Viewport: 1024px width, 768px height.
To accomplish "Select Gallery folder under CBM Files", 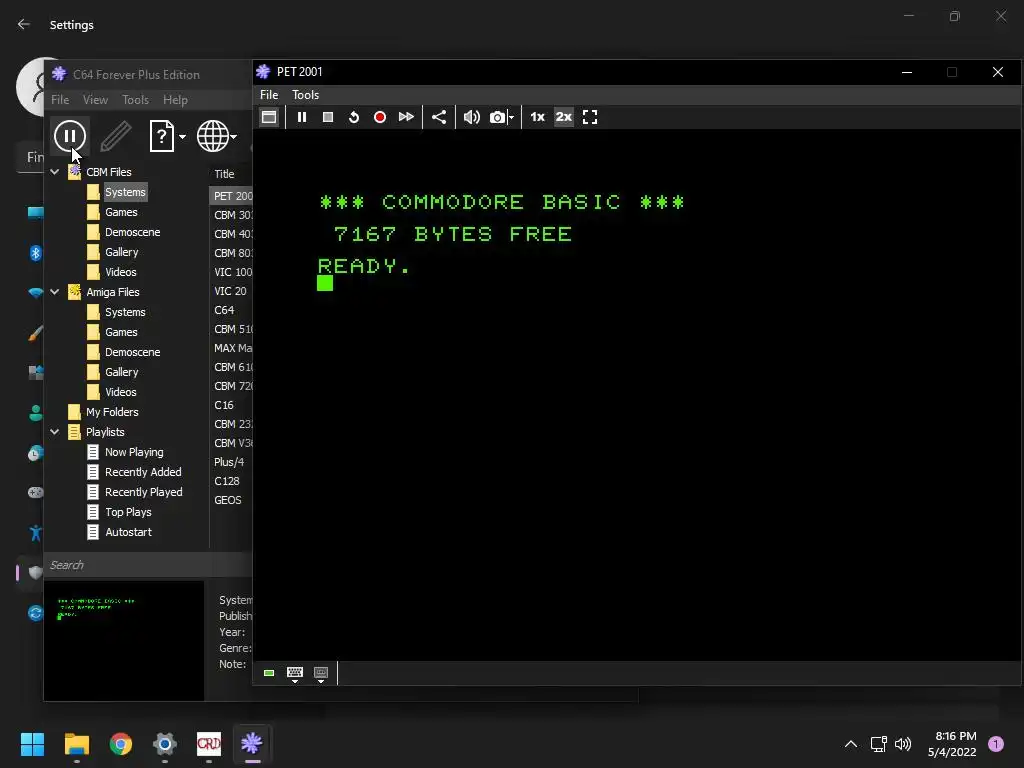I will click(121, 252).
